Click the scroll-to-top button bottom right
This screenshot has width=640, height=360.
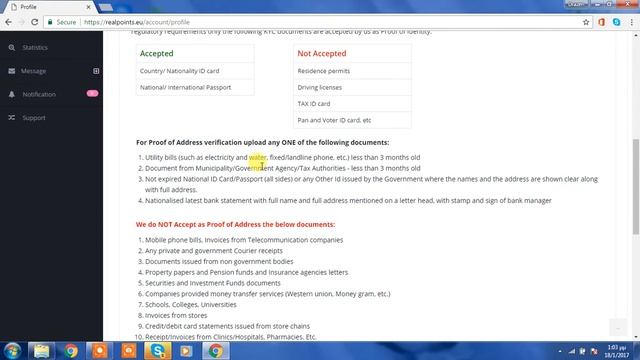coord(618,328)
